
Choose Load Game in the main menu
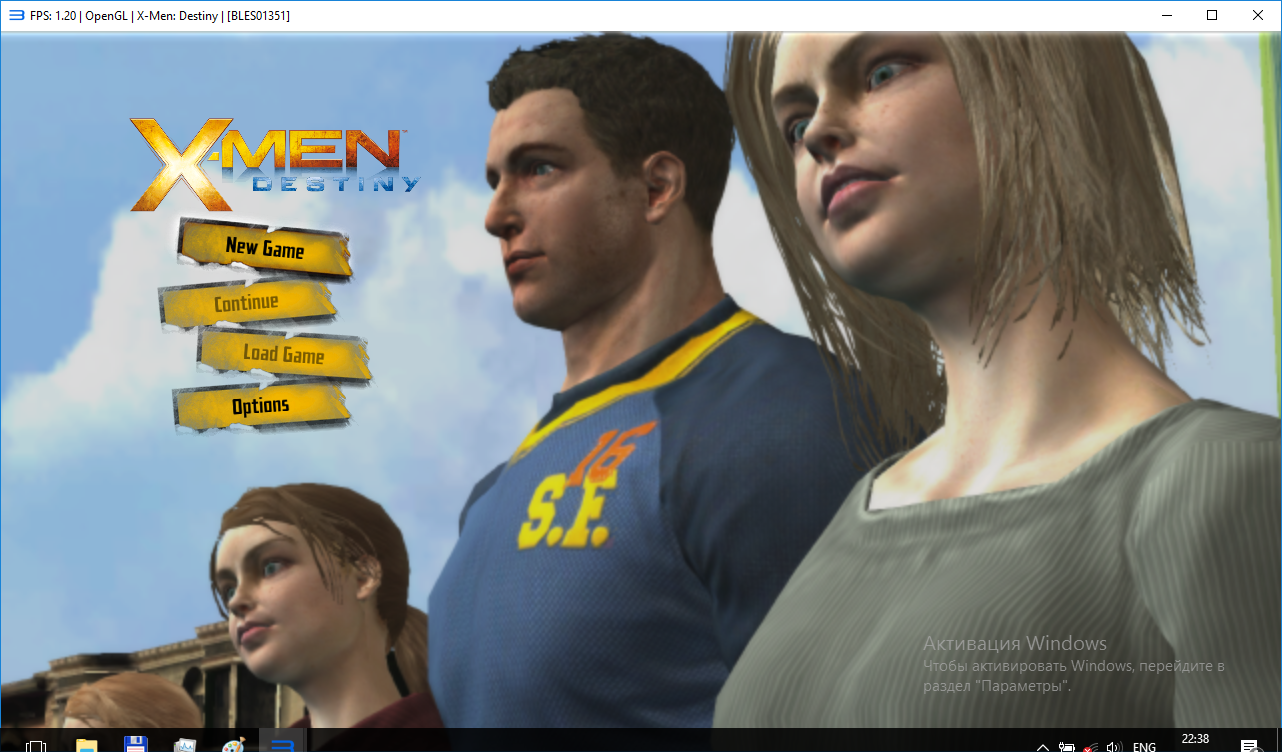pyautogui.click(x=284, y=354)
